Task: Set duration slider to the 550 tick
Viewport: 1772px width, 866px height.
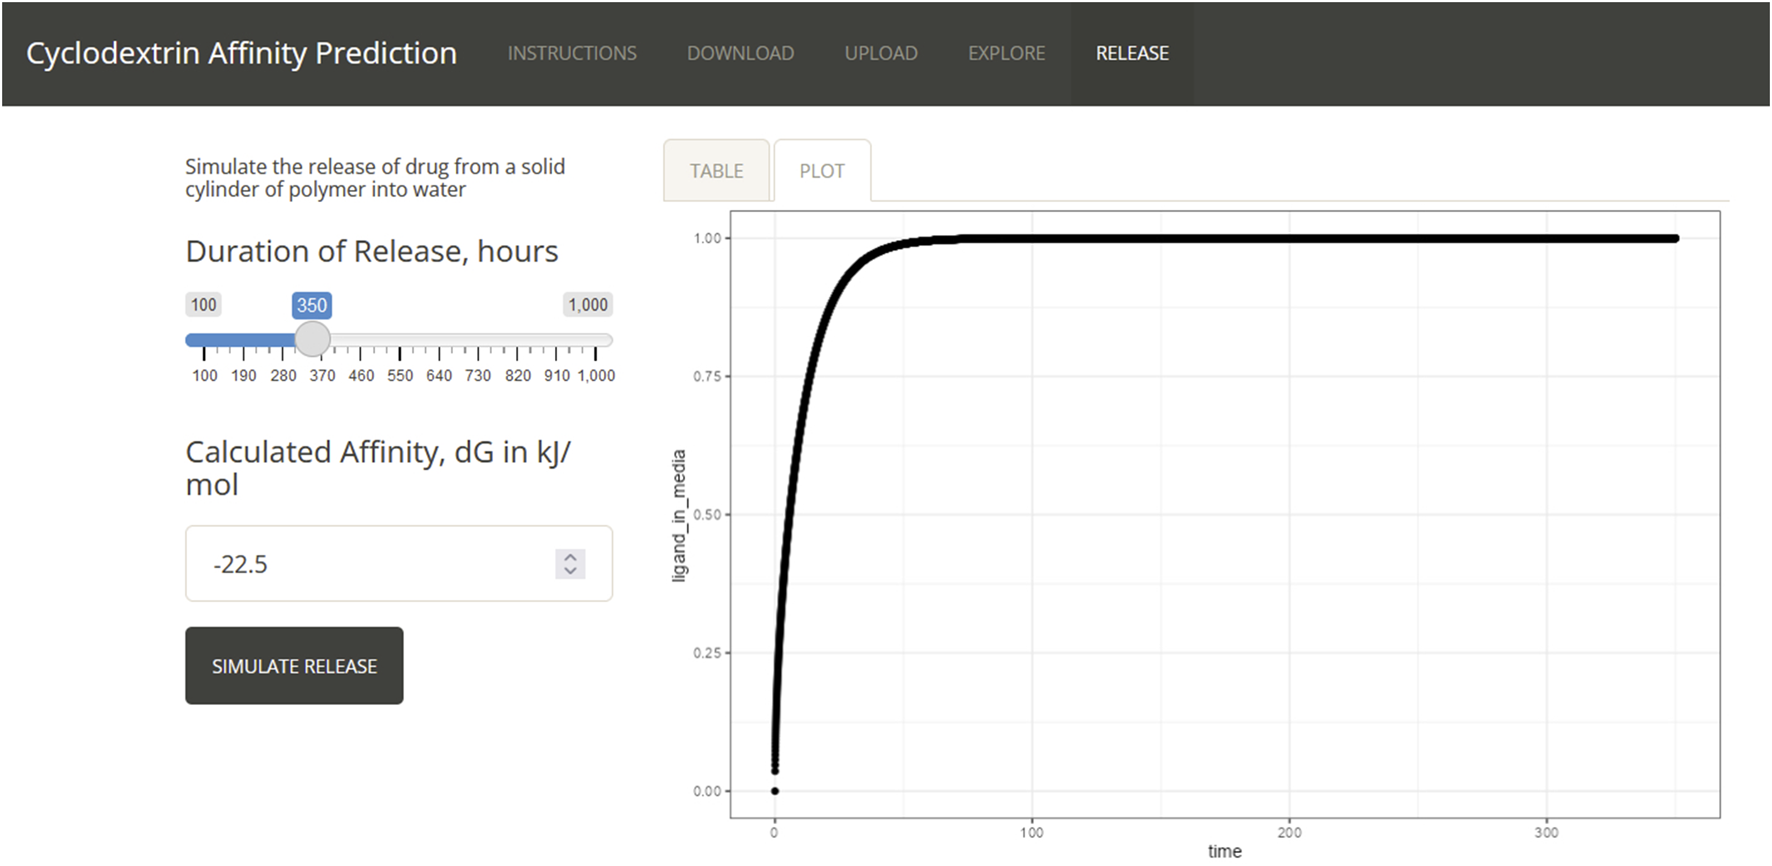Action: tap(400, 341)
